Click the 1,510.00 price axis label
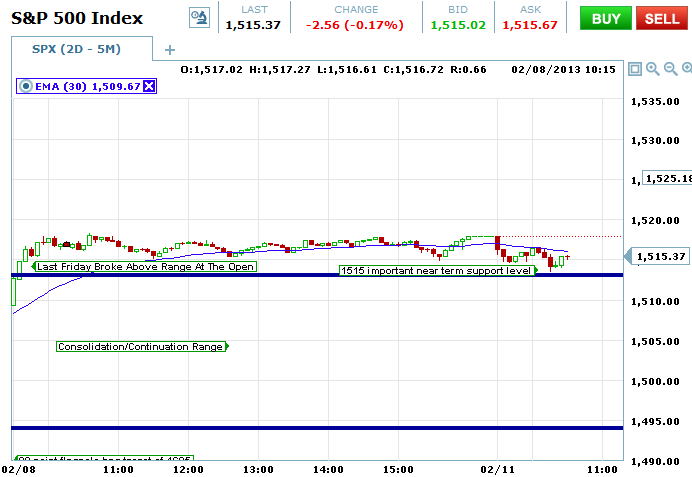Viewport: 692px width, 477px height. coord(655,302)
